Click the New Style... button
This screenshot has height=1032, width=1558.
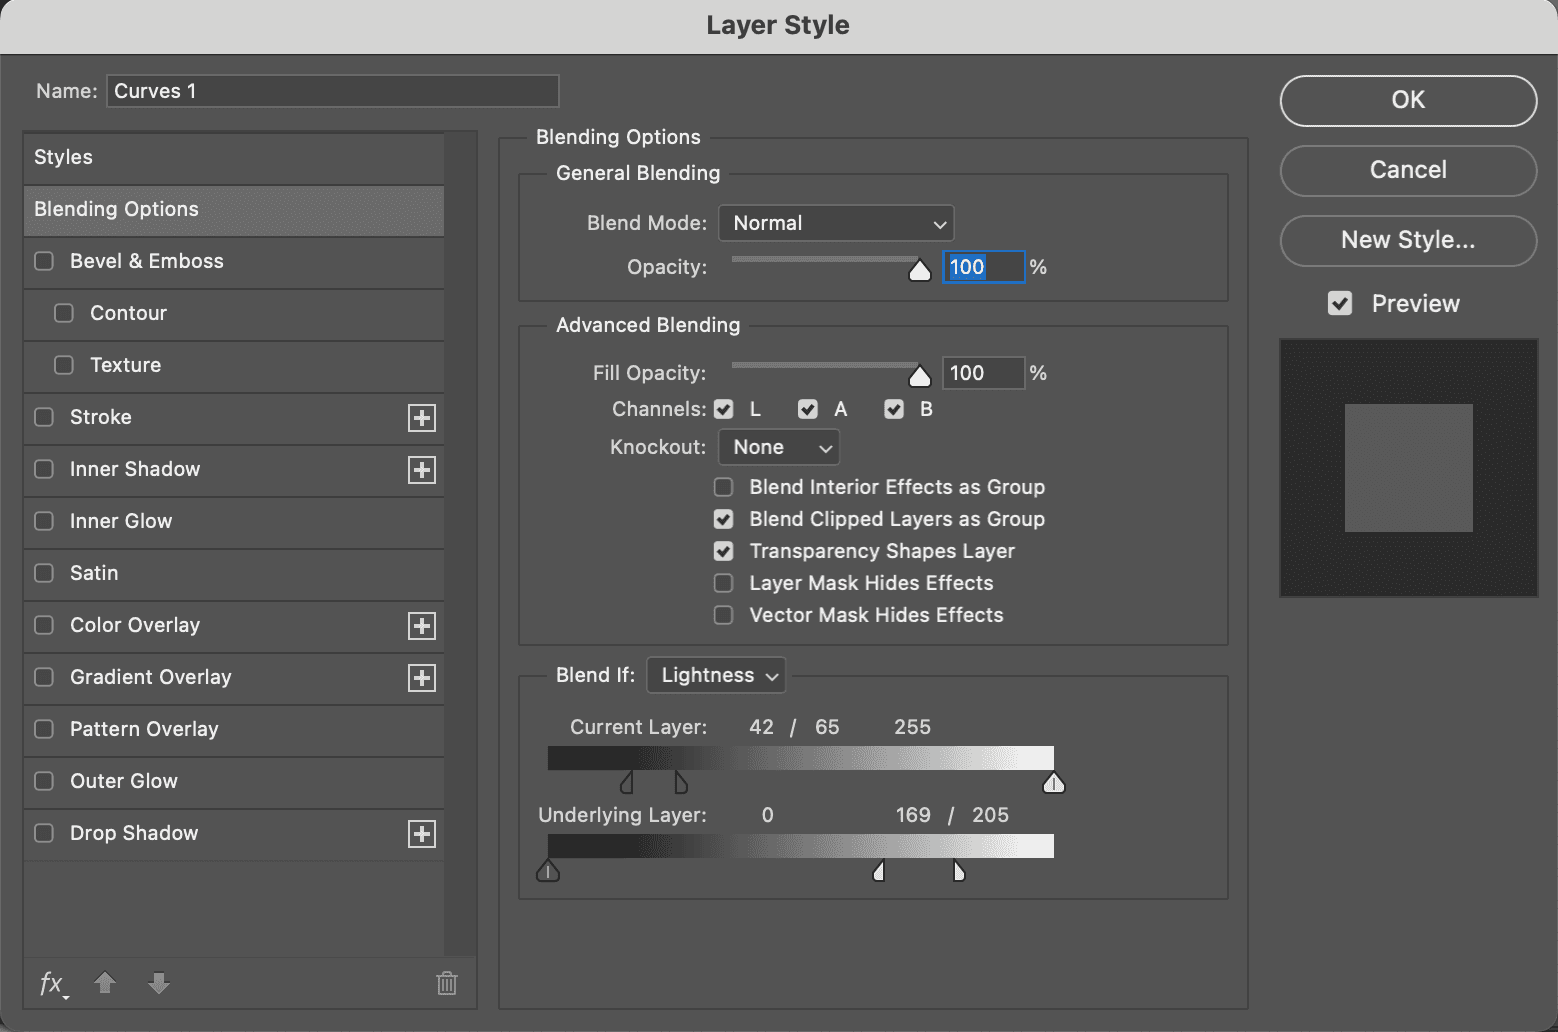(1408, 240)
